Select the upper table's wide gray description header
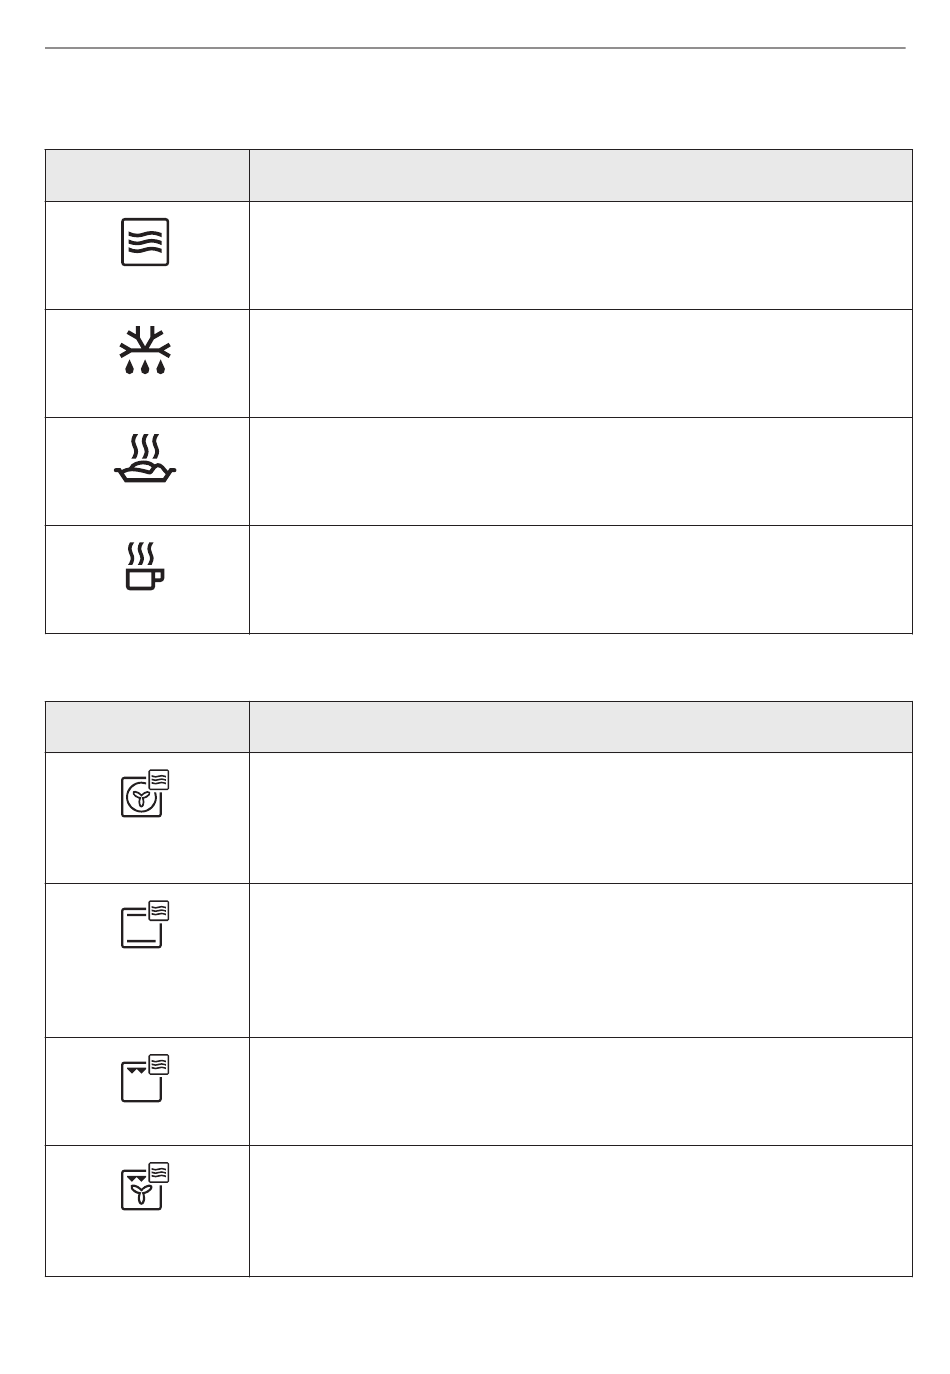This screenshot has height=1374, width=950. 581,175
